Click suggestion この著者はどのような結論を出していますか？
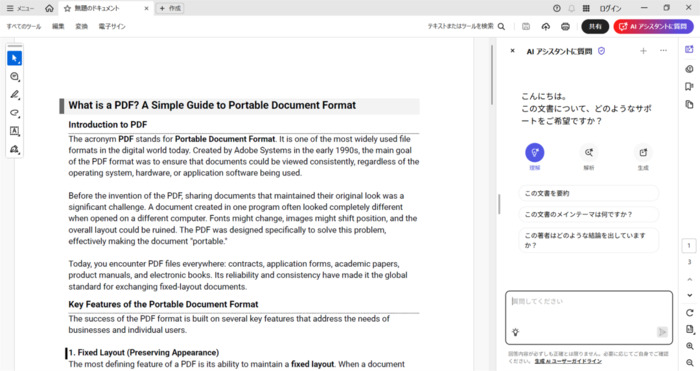 588,240
